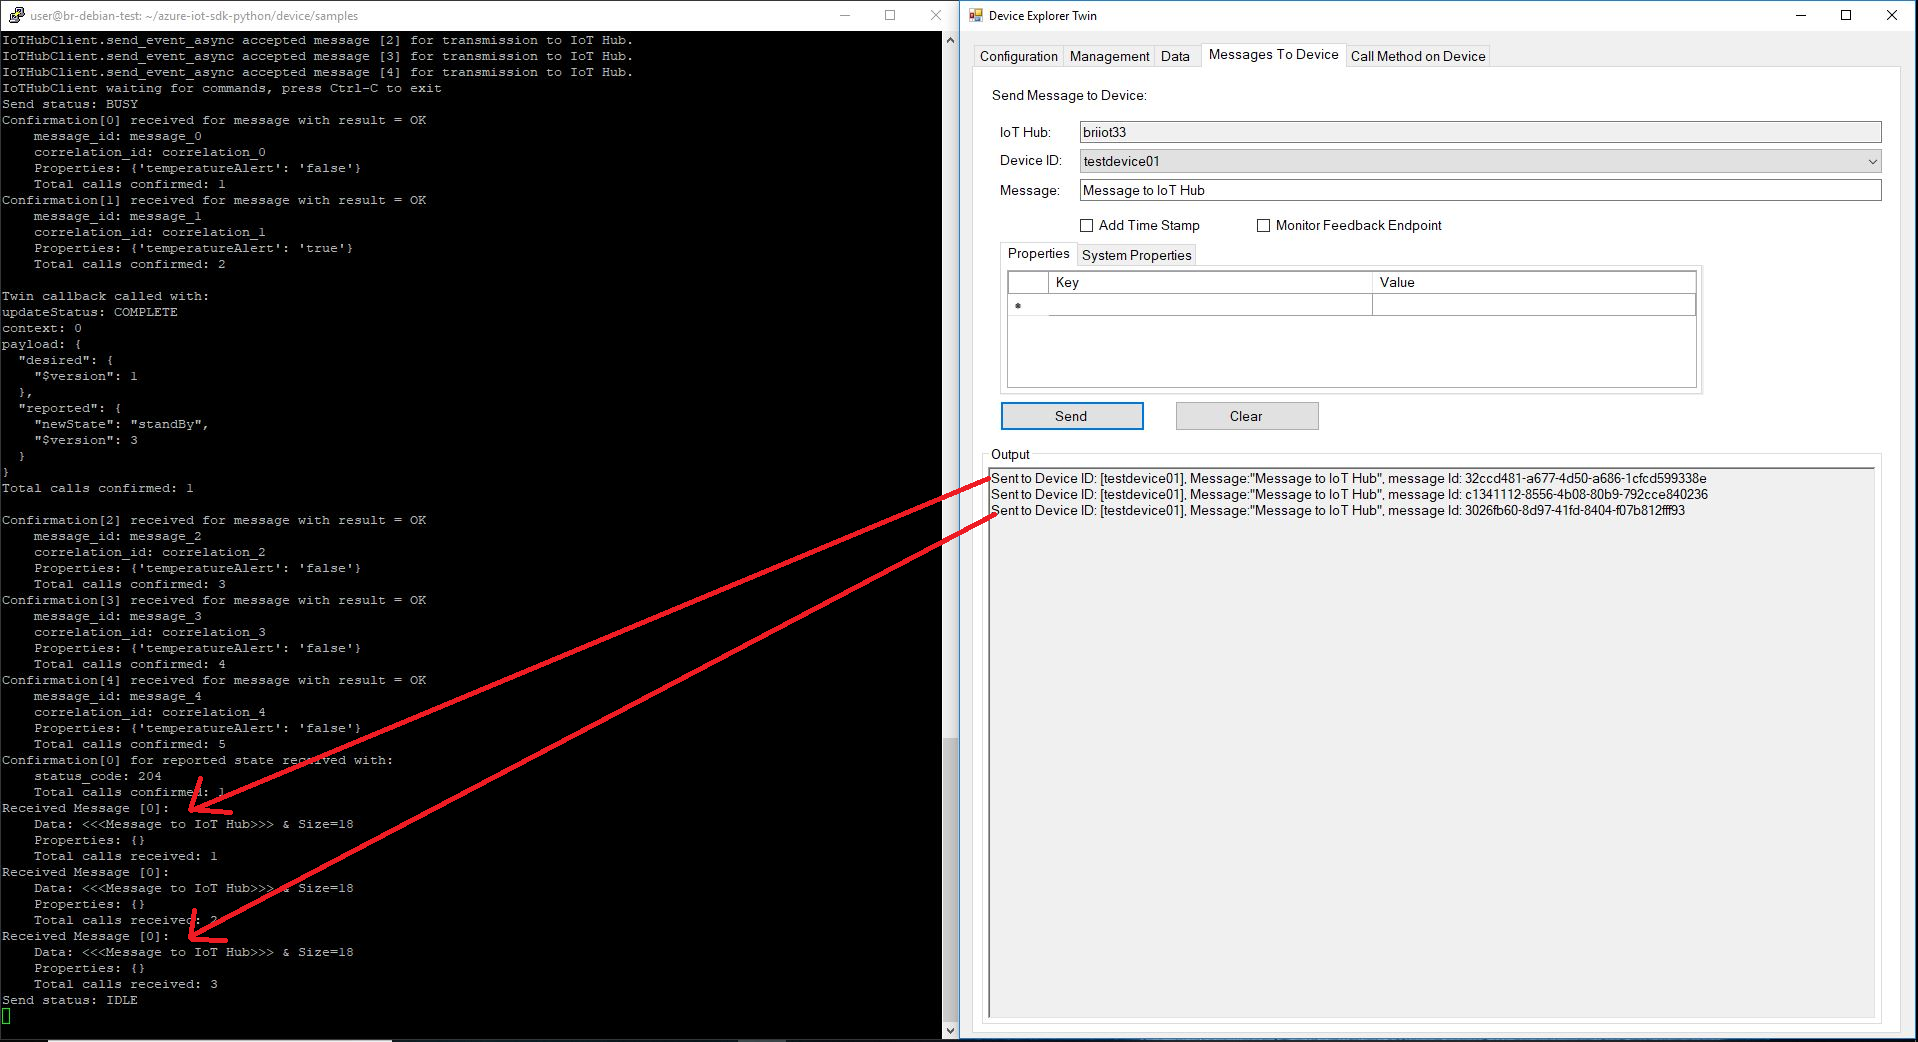Screen dimensions: 1918x1042
Task: Click 'Send status: IDLE' in terminal
Action: coord(69,1000)
